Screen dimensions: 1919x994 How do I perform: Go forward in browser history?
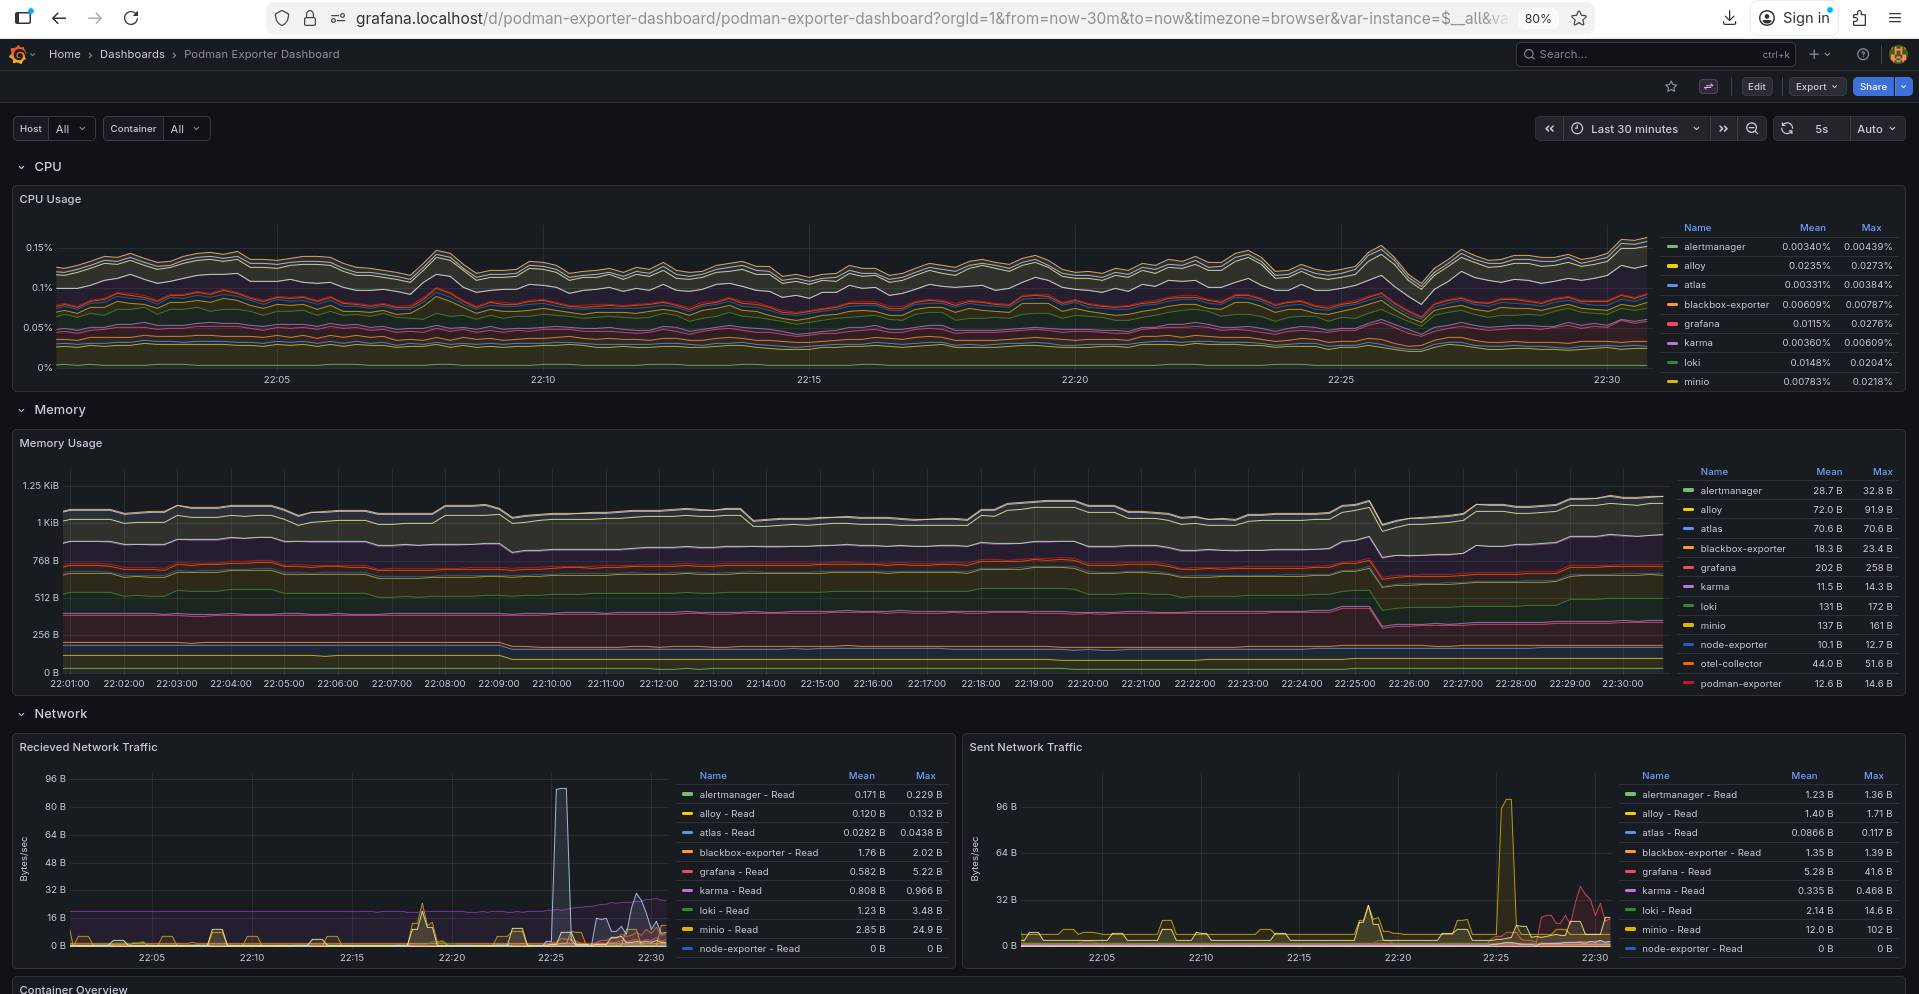pyautogui.click(x=95, y=18)
